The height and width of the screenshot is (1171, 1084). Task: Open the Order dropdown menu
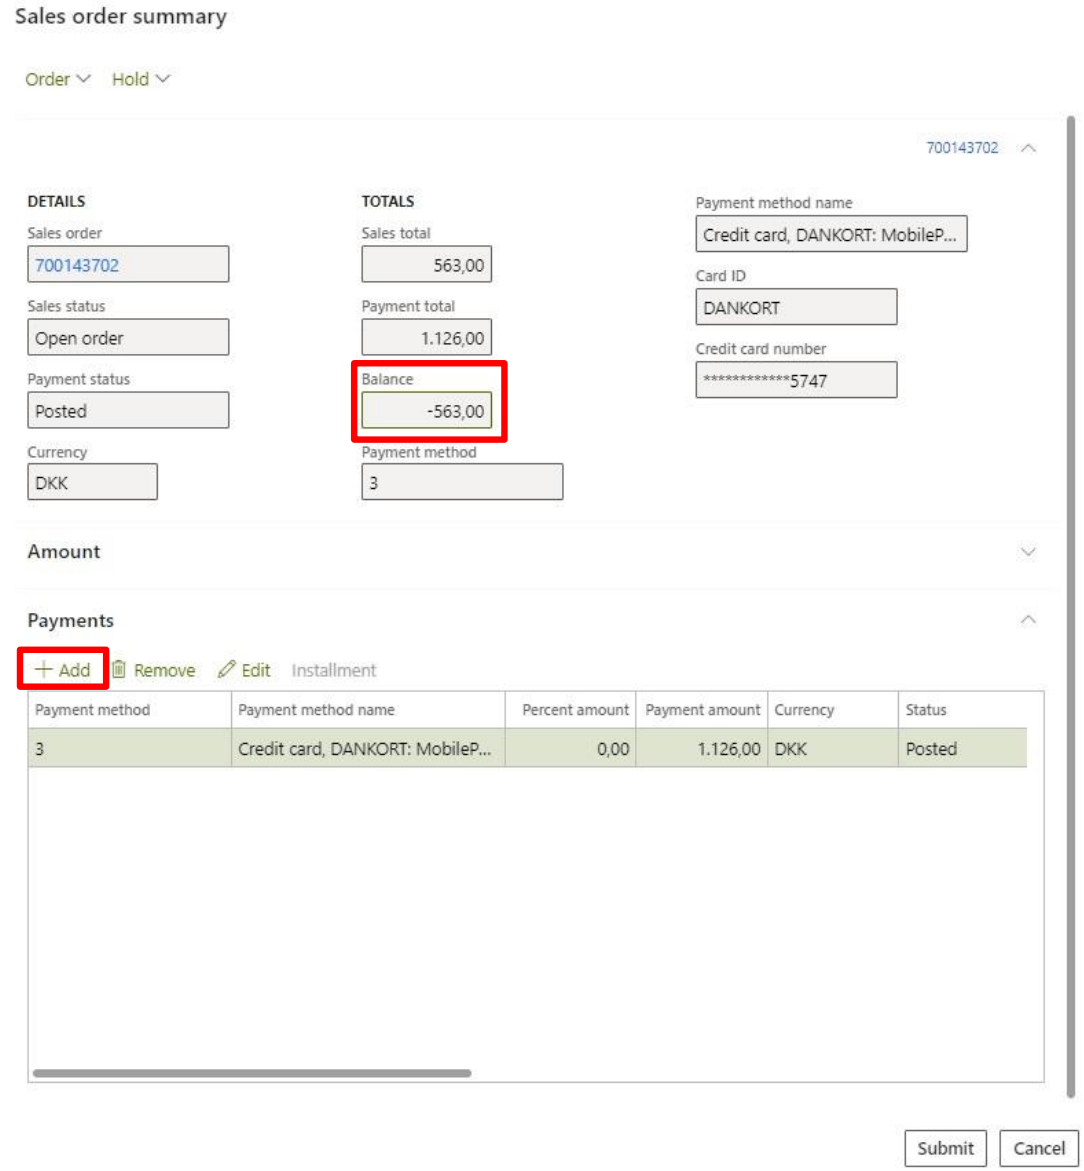tap(57, 79)
